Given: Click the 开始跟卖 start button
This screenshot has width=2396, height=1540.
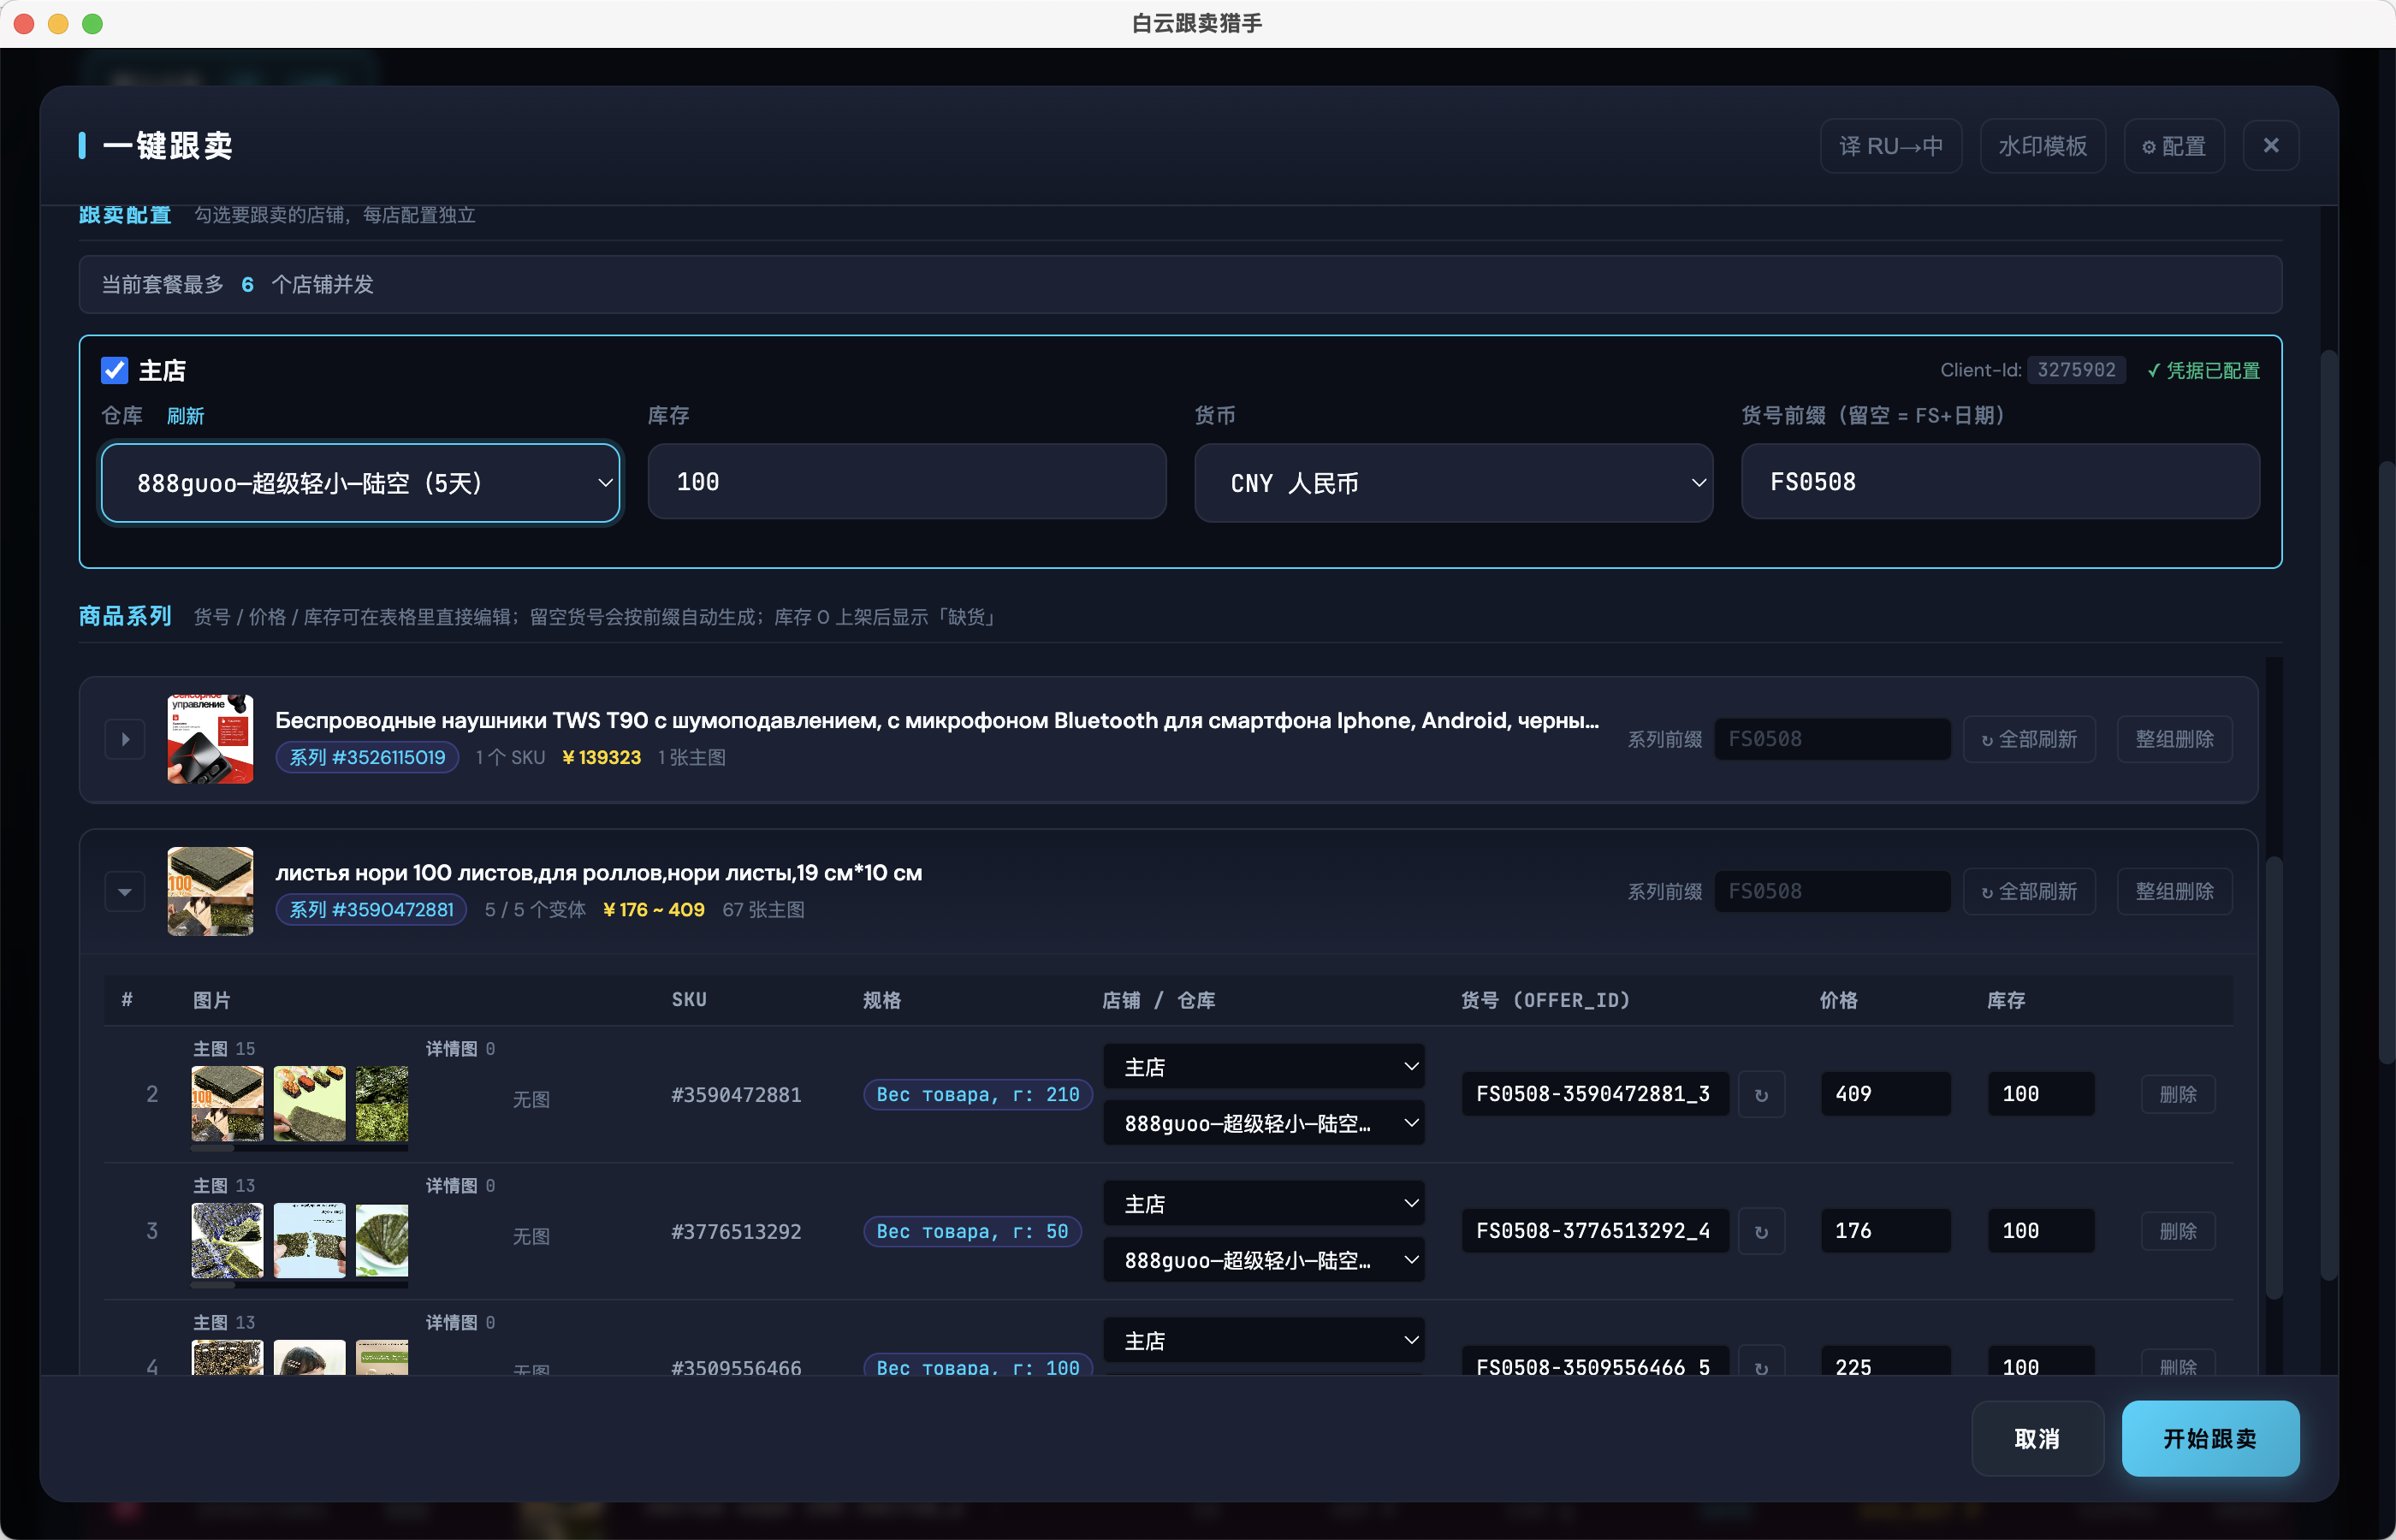Looking at the screenshot, I should [2210, 1439].
